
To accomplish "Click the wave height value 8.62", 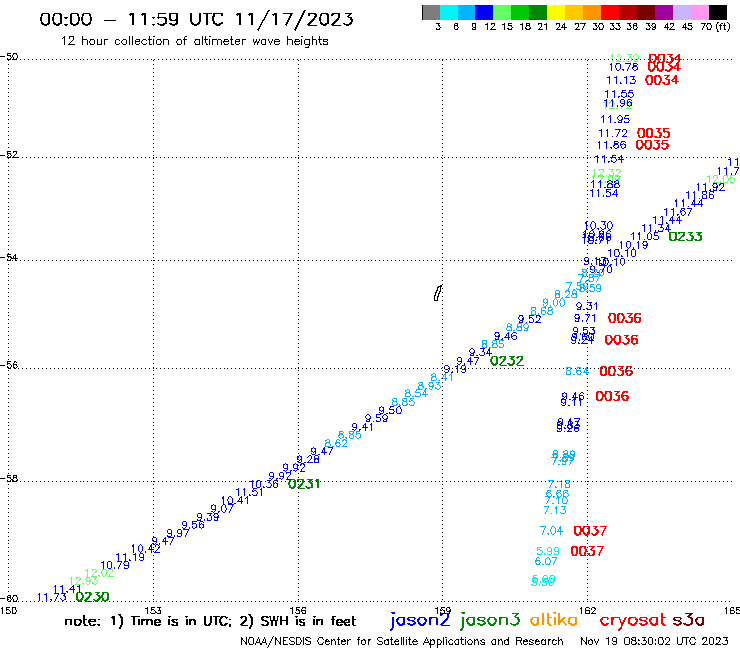I will click(336, 443).
